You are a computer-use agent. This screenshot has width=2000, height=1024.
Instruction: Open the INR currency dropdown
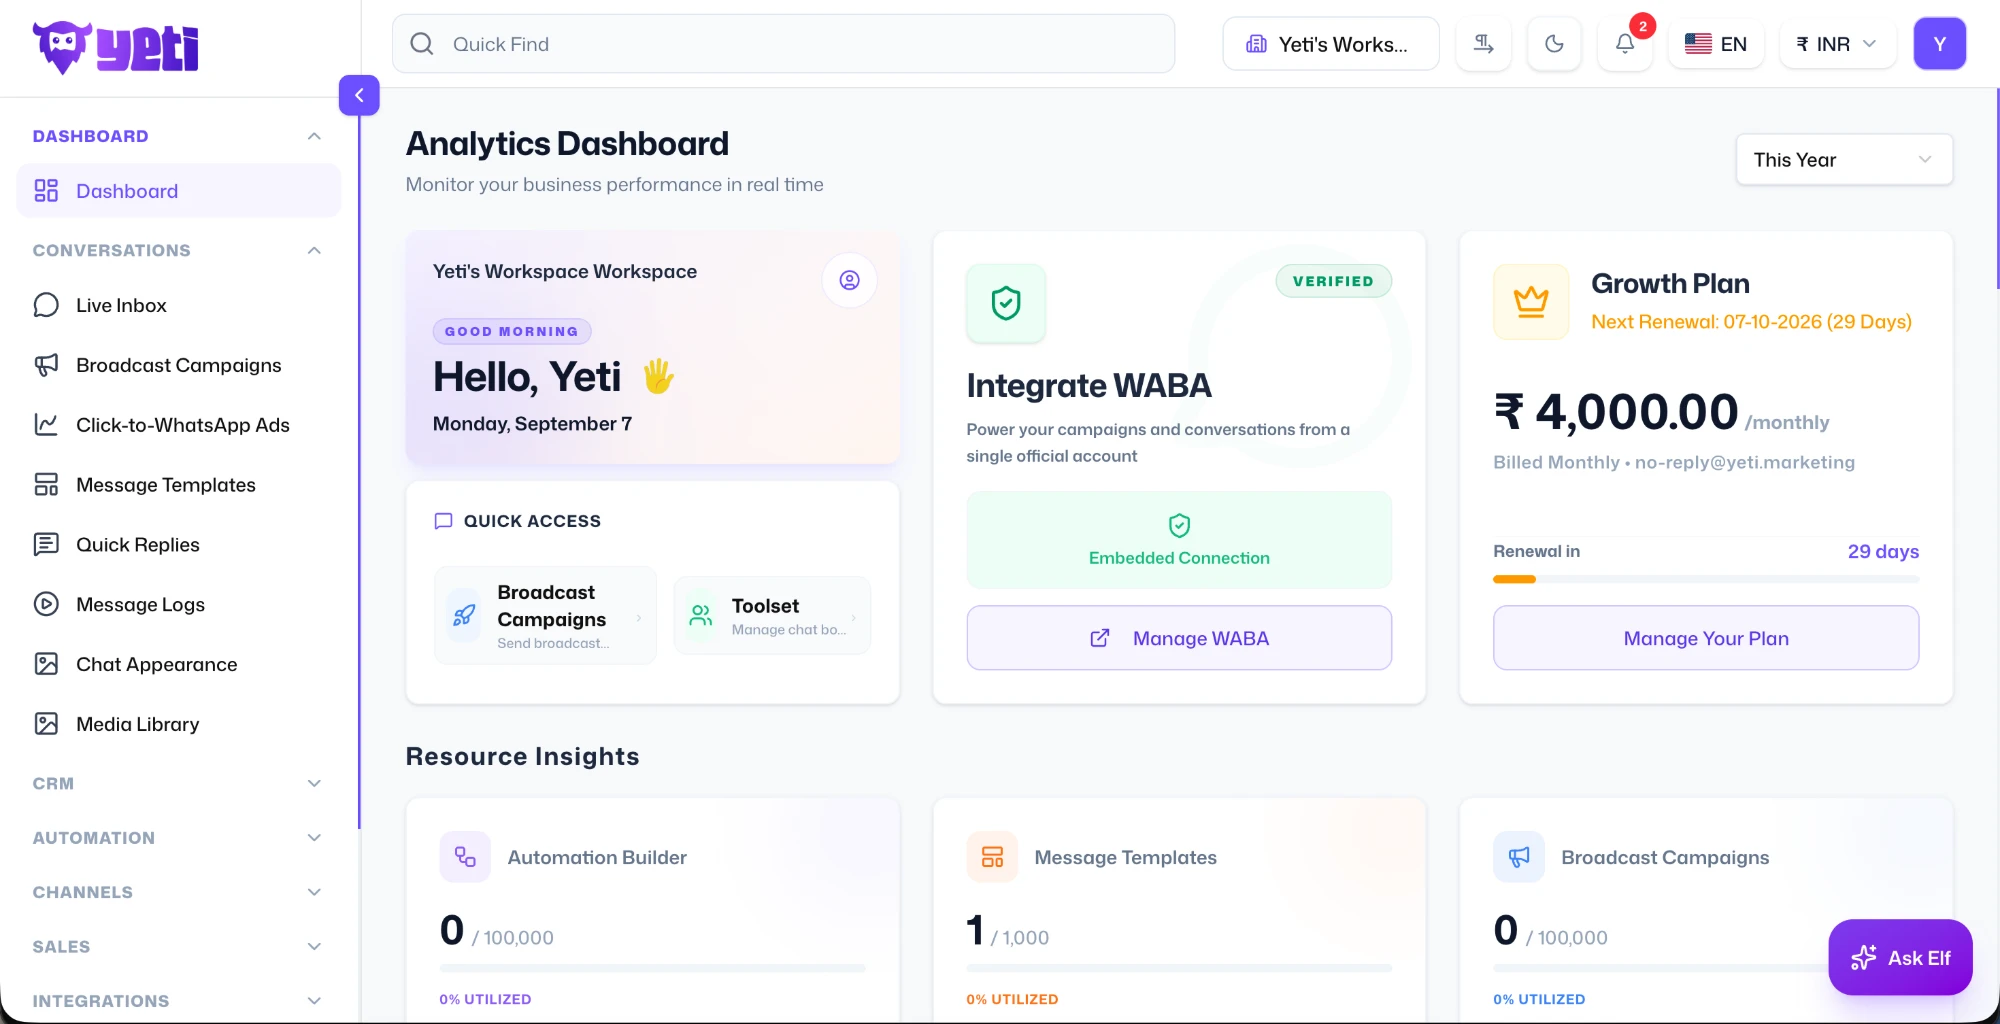click(1837, 44)
